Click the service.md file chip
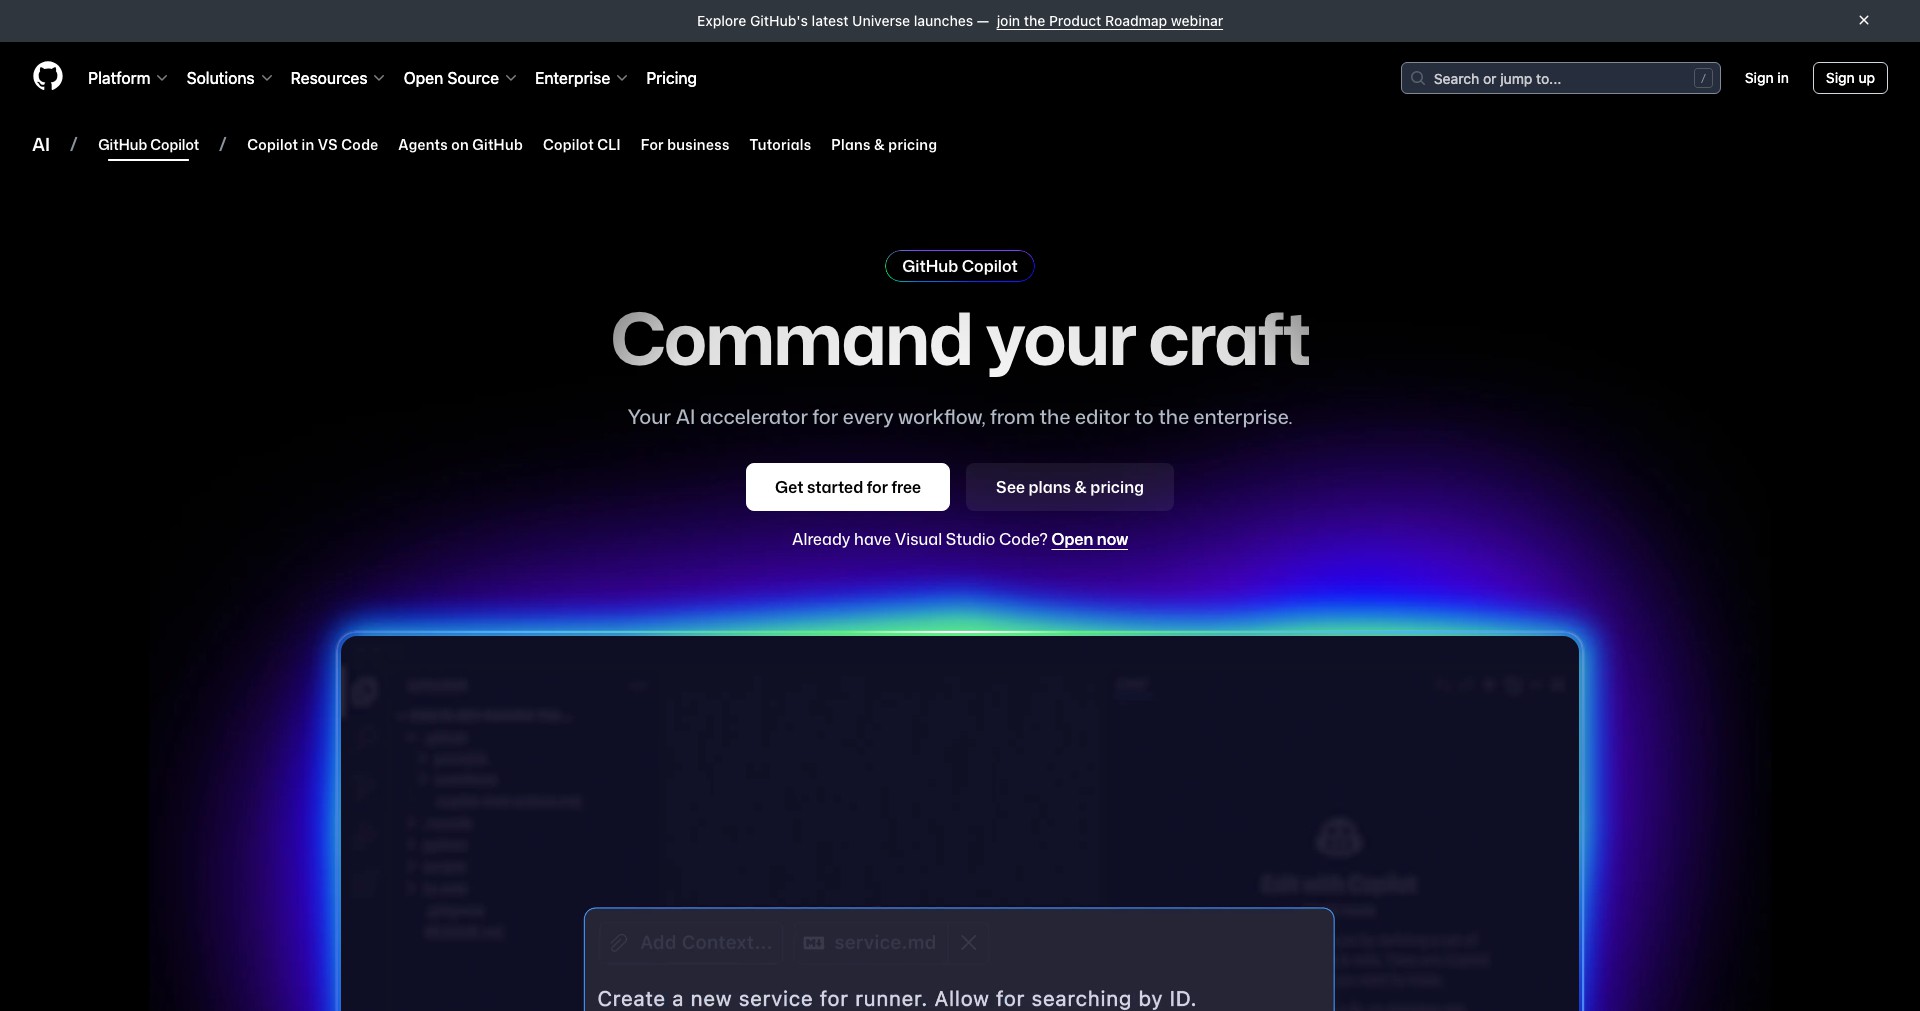1920x1011 pixels. click(x=871, y=943)
